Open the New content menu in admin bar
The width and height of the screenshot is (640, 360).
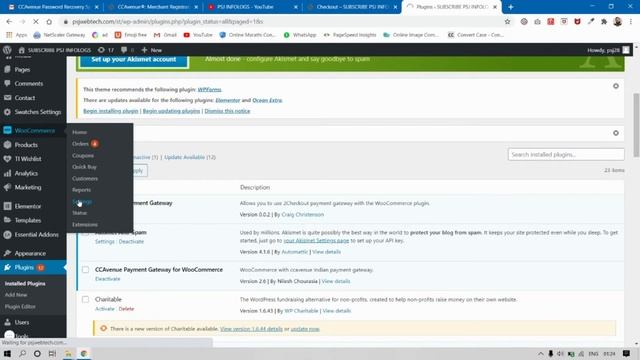[x=151, y=50]
